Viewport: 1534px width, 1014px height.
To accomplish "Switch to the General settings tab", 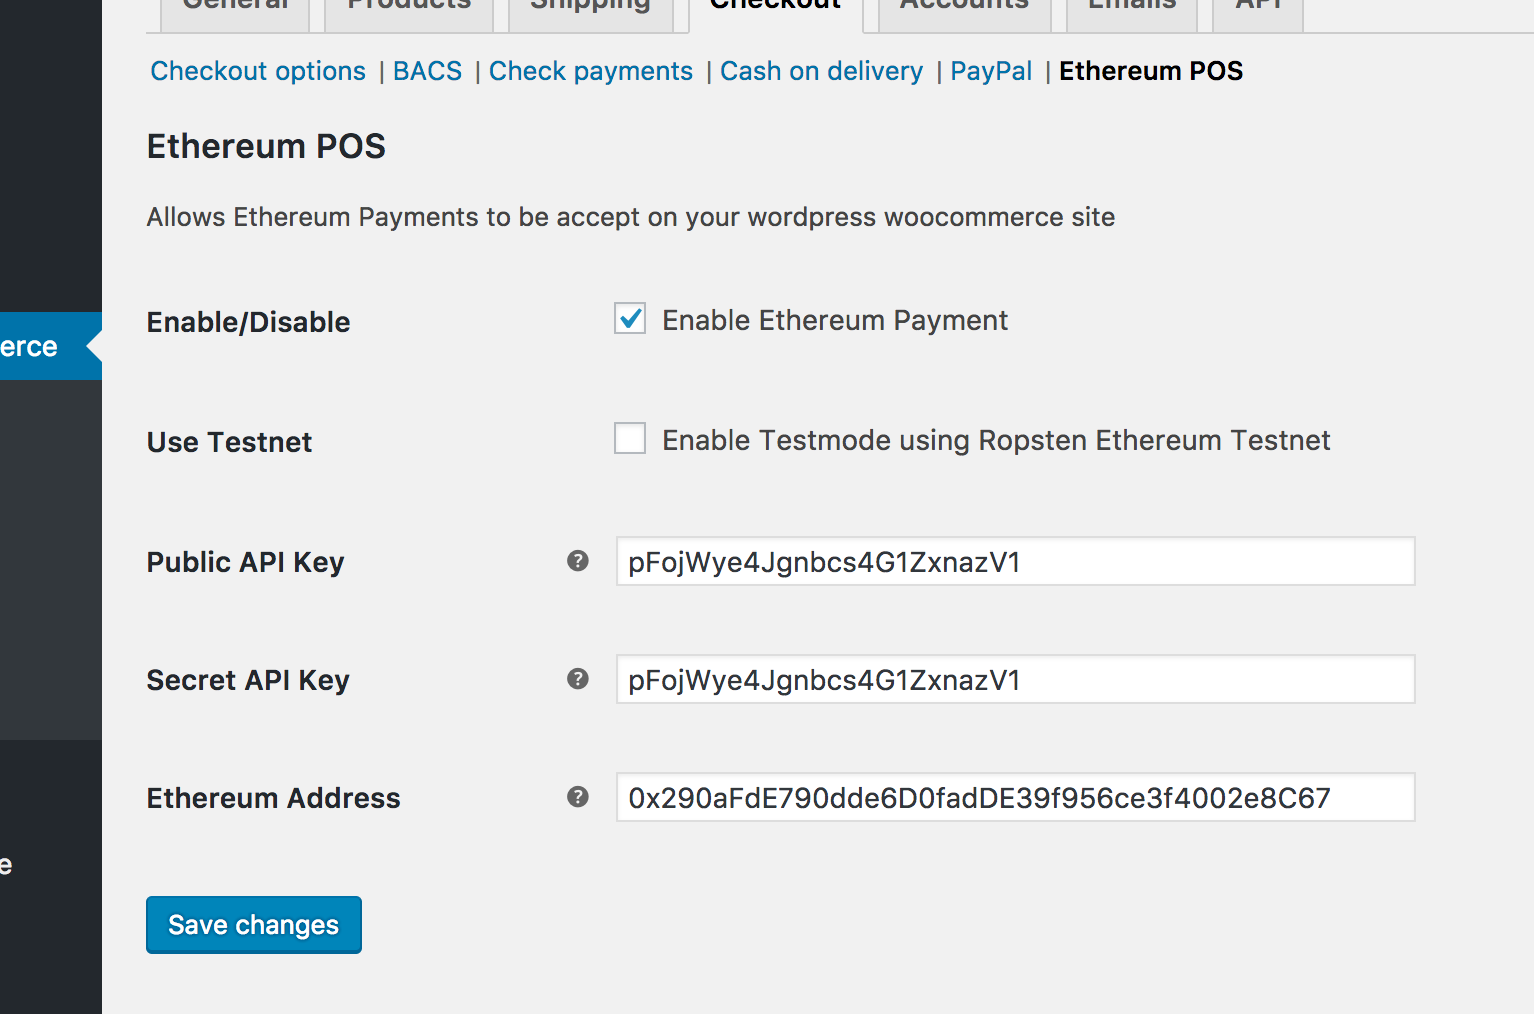I will pyautogui.click(x=236, y=10).
